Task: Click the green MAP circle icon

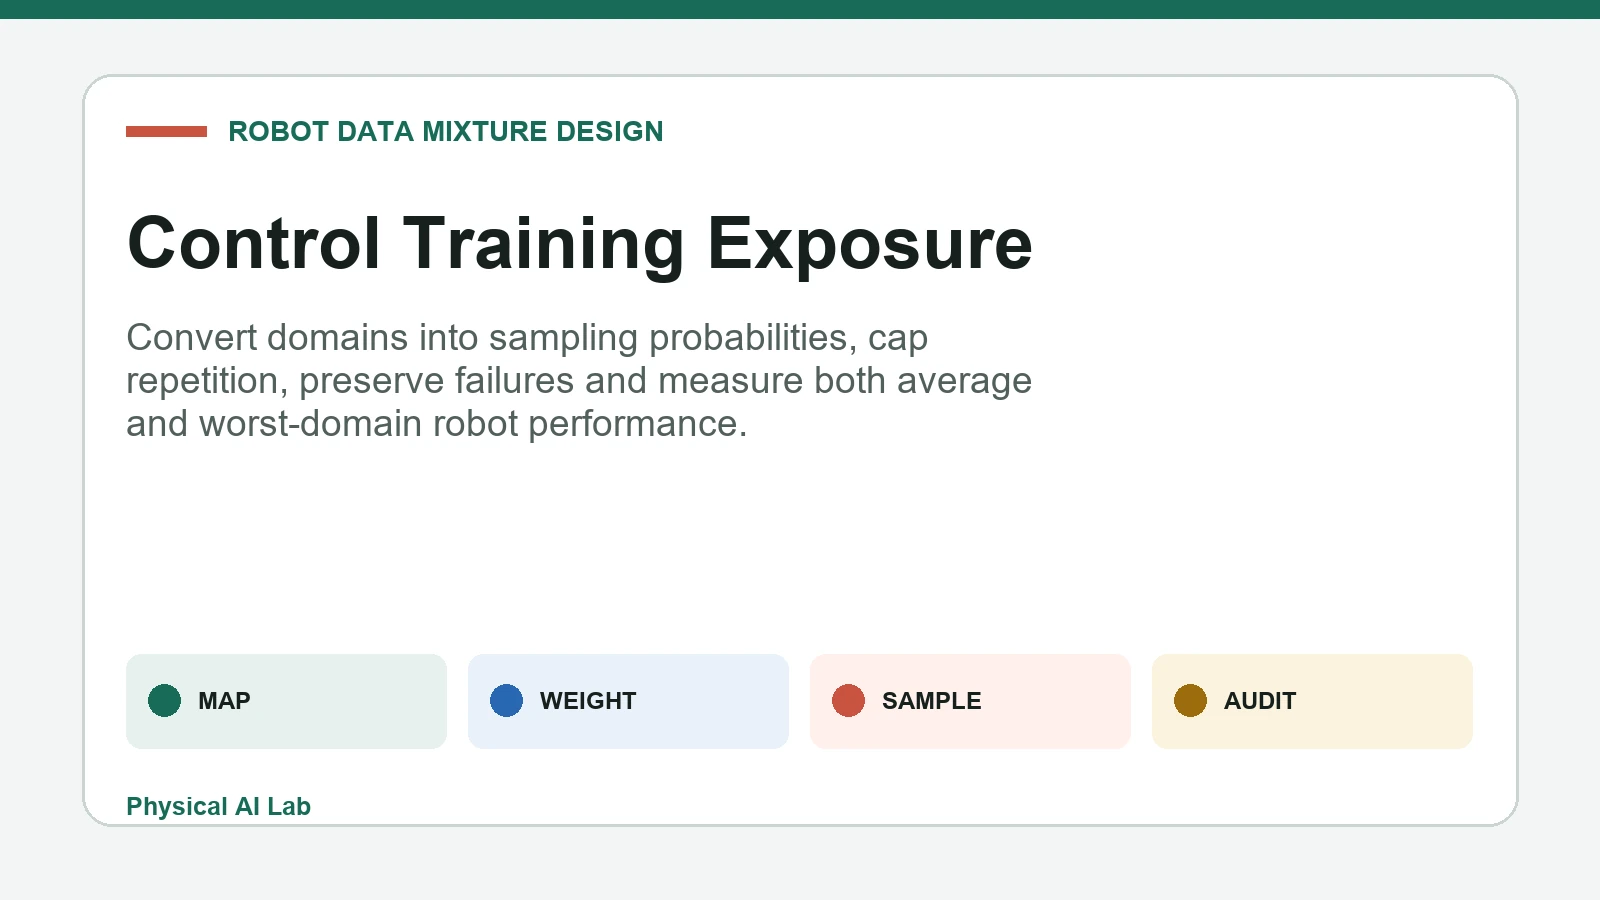Action: point(164,701)
